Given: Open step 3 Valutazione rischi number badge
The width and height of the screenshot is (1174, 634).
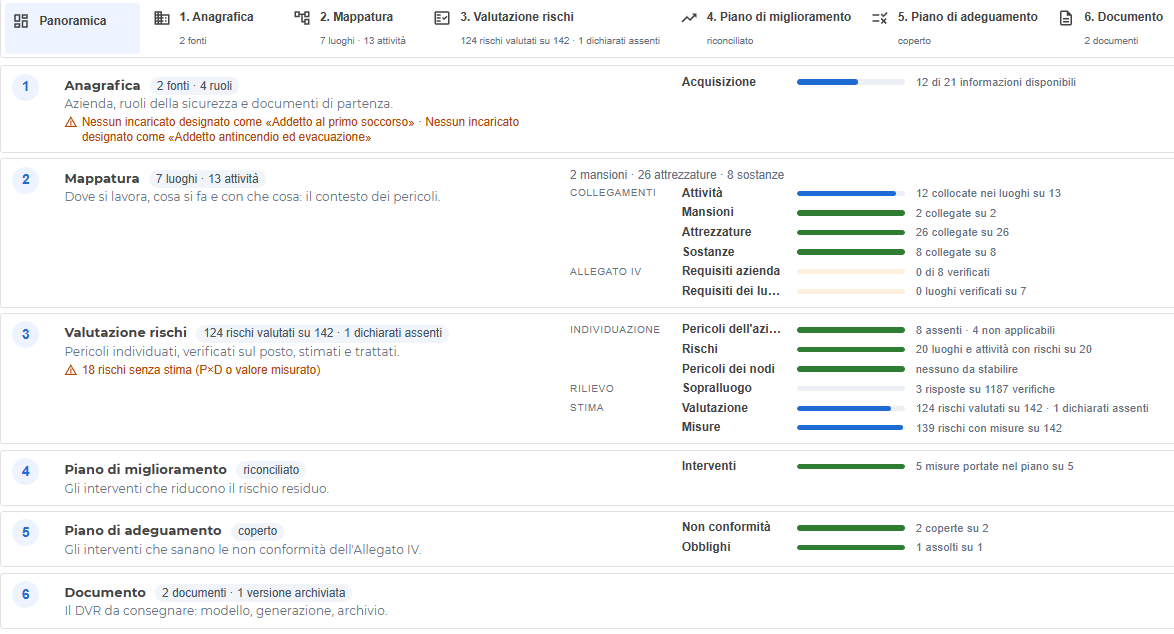Looking at the screenshot, I should point(25,334).
